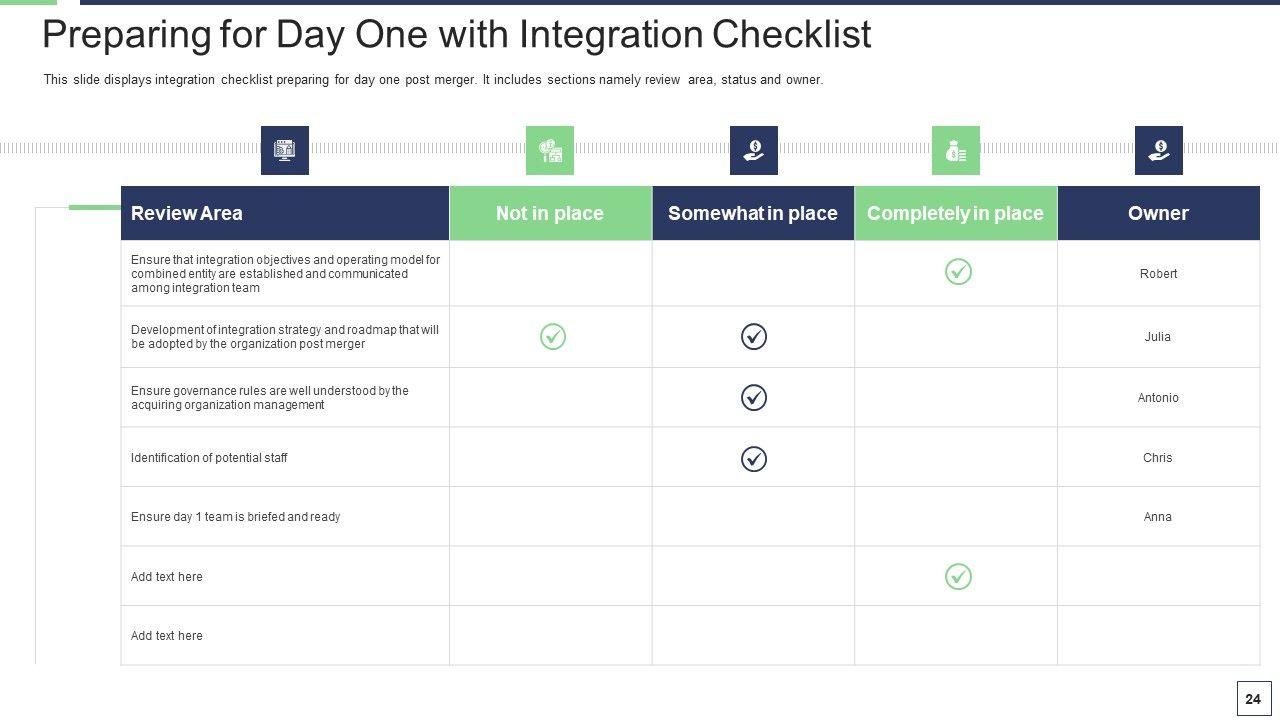Click the green icon above Not in place
1280x720 pixels.
550,150
